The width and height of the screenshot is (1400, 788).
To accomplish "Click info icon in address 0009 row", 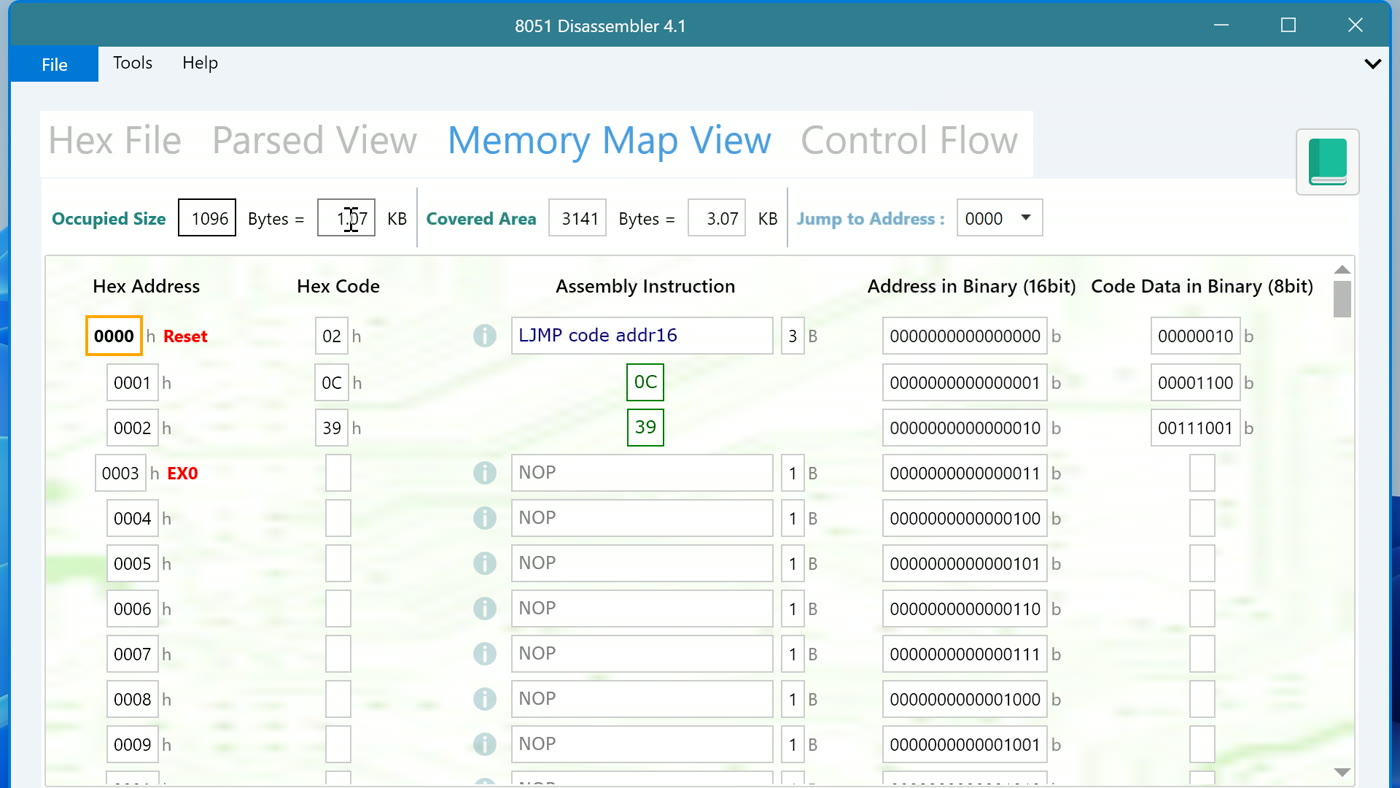I will tap(485, 744).
